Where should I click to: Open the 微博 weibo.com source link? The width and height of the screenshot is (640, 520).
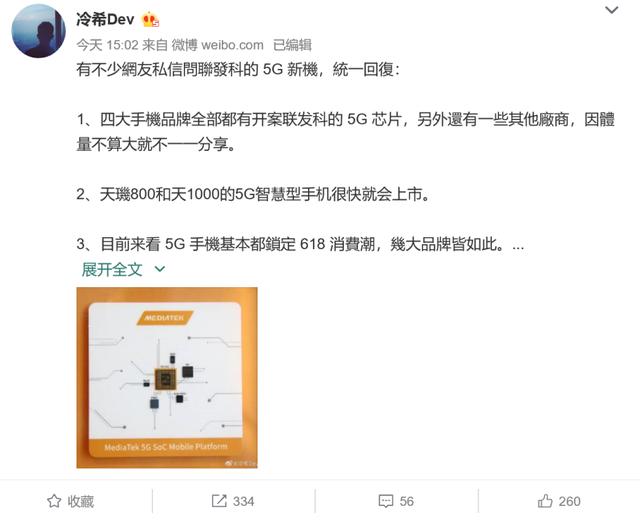[x=217, y=45]
